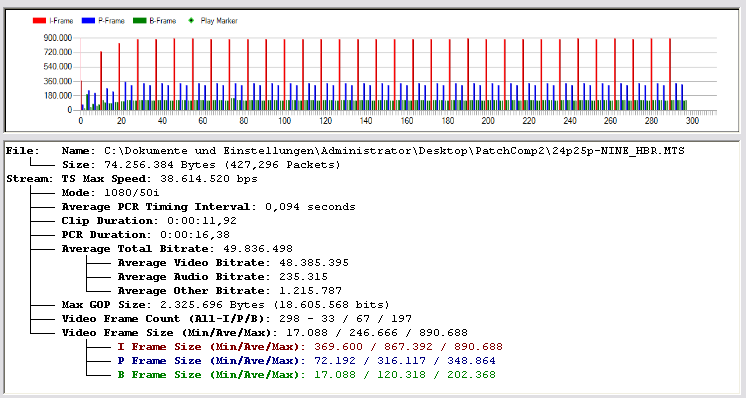Click the File root tree node
The image size is (746, 398).
tap(23, 151)
